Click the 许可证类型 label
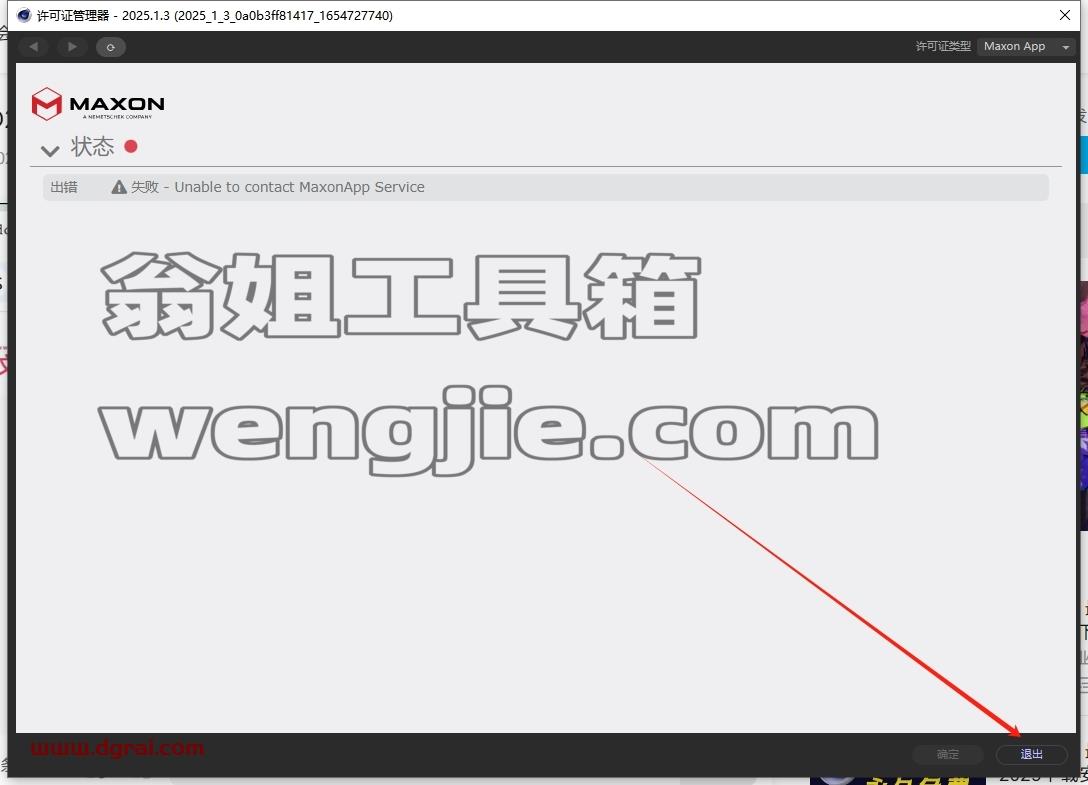 click(x=942, y=47)
